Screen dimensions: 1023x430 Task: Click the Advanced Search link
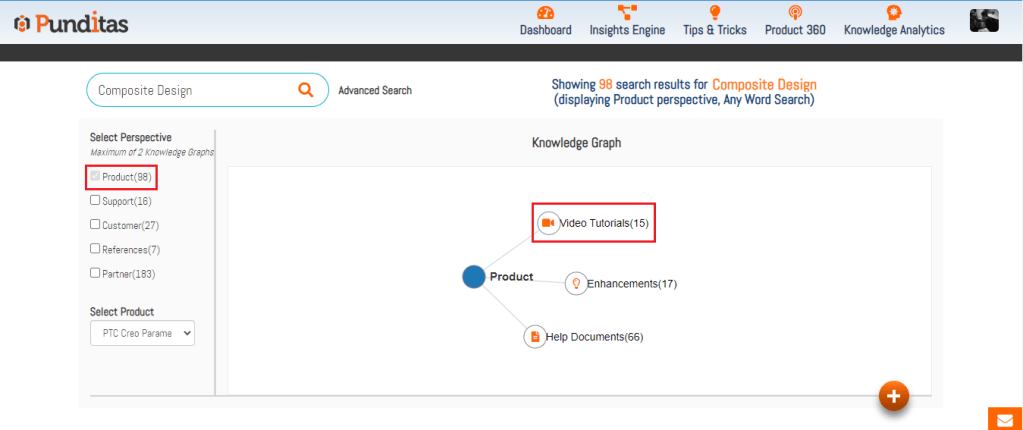pos(374,90)
